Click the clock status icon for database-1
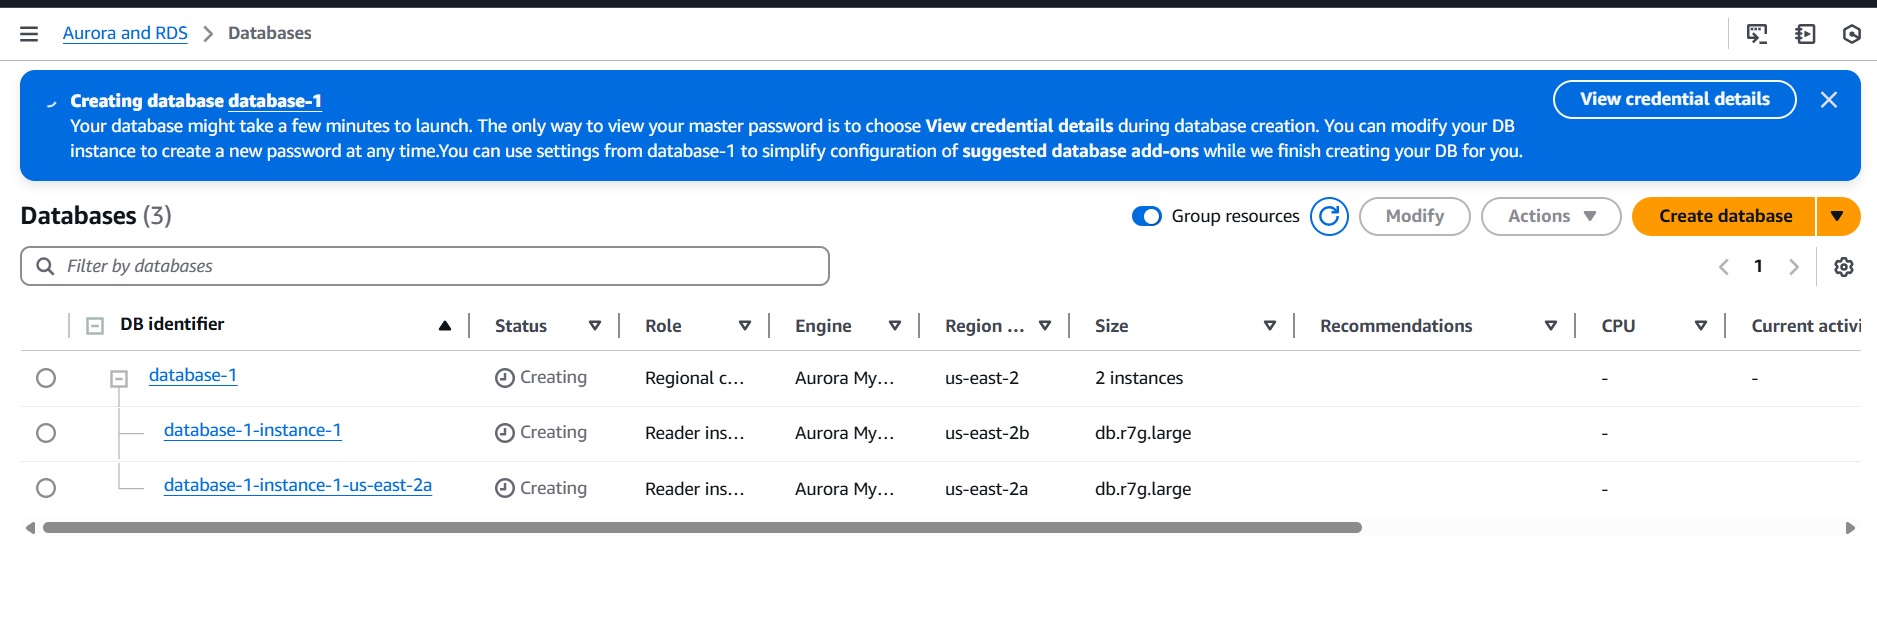Viewport: 1877px width, 642px height. (505, 378)
